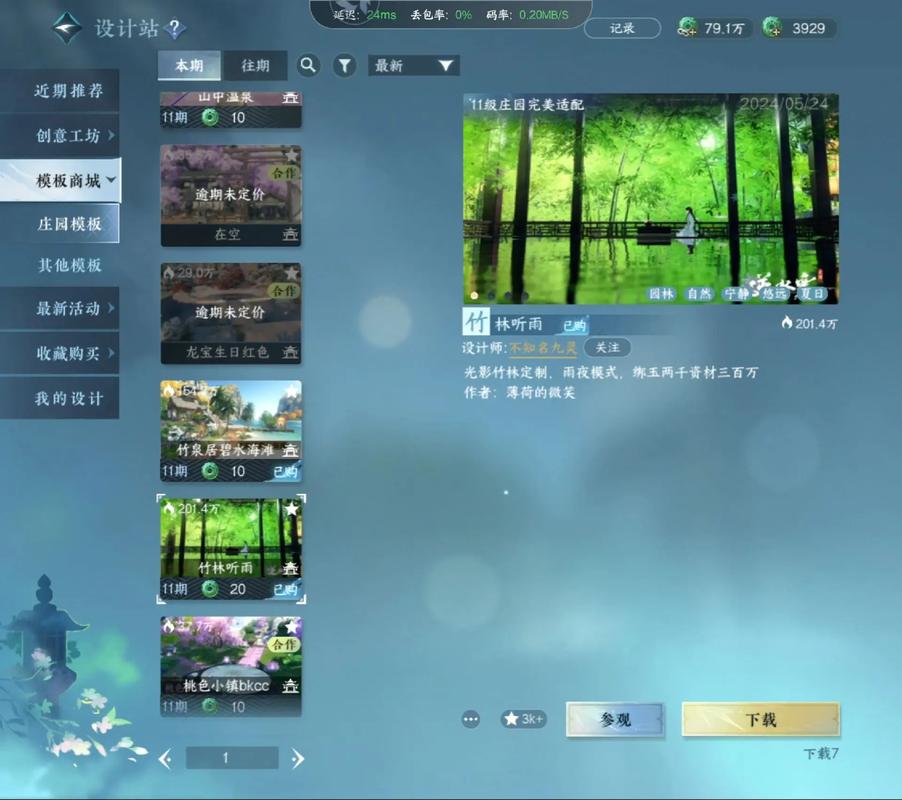
Task: Toggle favorite star on 竹林听雨 card
Action: (x=292, y=508)
